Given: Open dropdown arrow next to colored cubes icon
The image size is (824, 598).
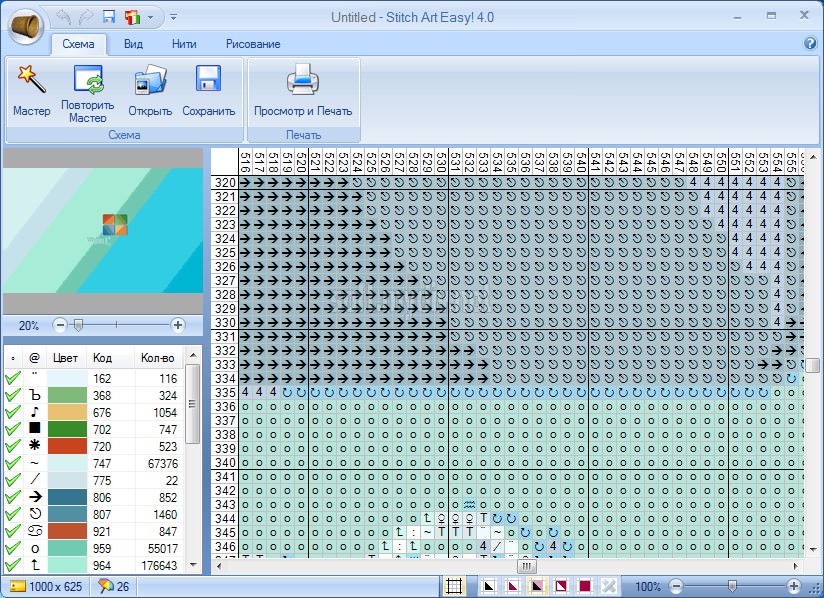Looking at the screenshot, I should (150, 17).
